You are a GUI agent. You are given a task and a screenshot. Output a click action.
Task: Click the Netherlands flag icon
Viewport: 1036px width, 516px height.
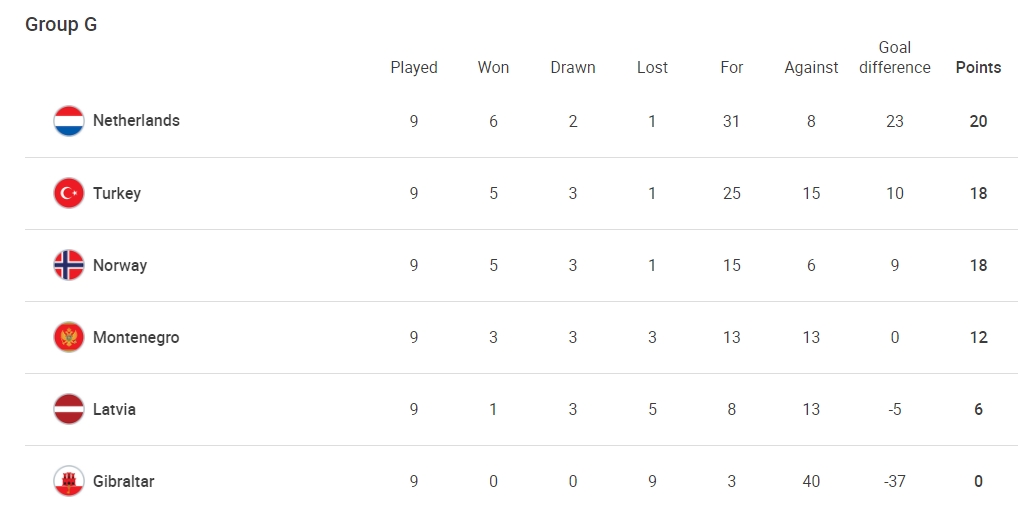tap(69, 121)
